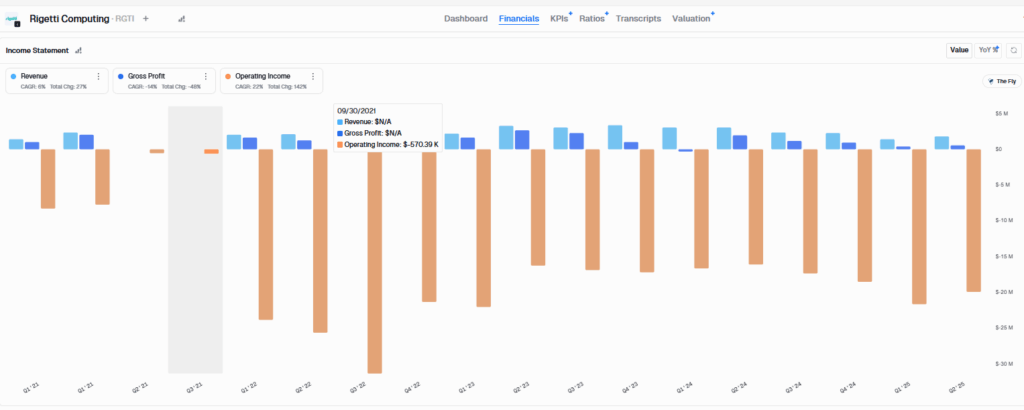Image resolution: width=1024 pixels, height=410 pixels.
Task: Click the chart icon beside Income Statement
Action: pos(79,50)
